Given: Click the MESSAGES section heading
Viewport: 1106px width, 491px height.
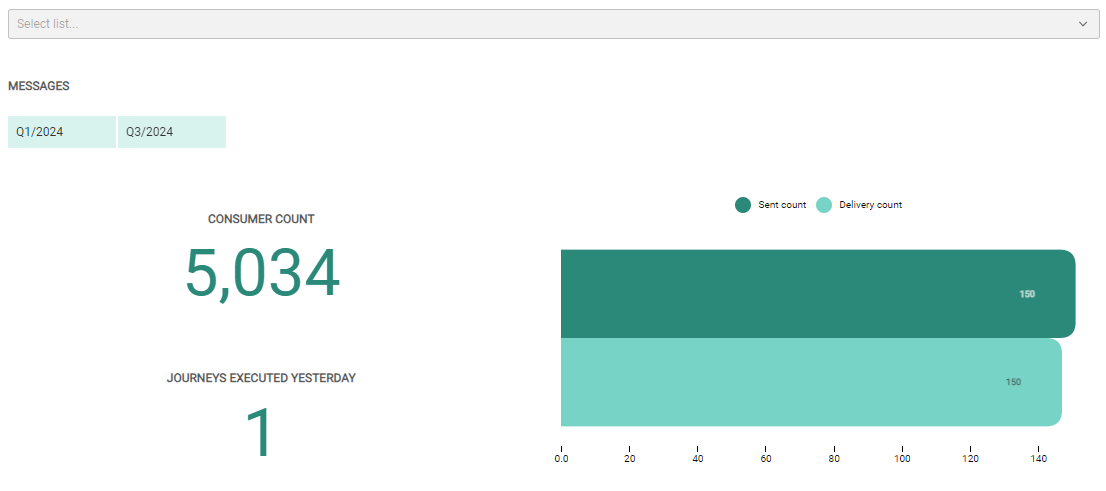Looking at the screenshot, I should pyautogui.click(x=39, y=86).
